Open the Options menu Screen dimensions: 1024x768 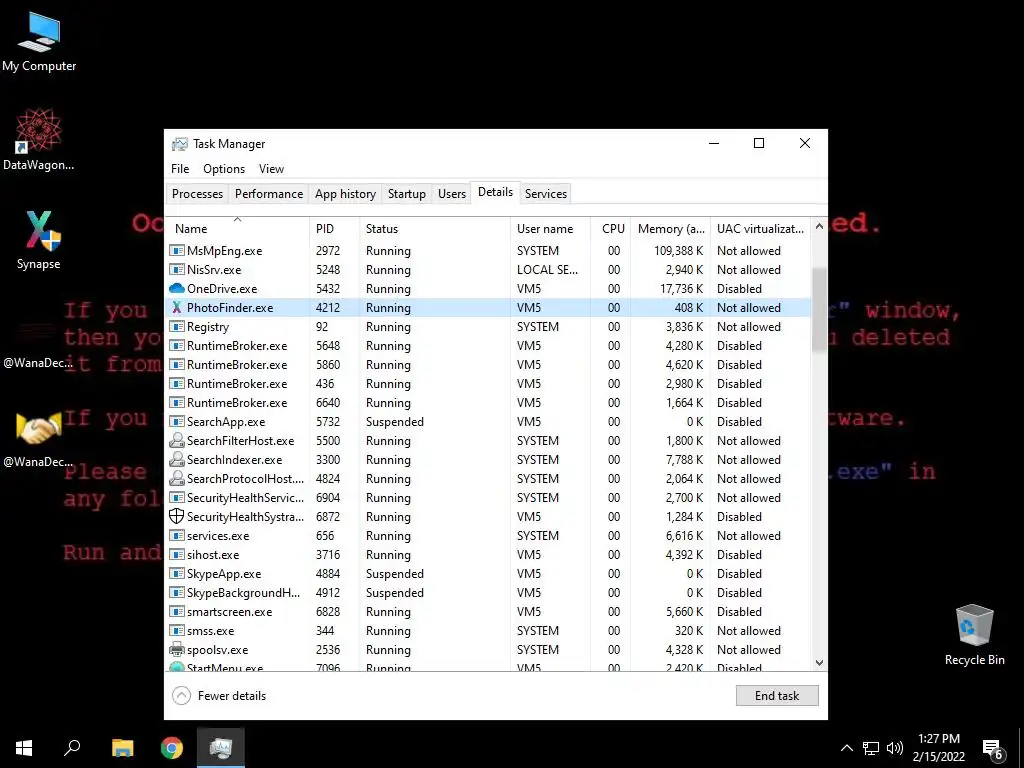coord(224,168)
